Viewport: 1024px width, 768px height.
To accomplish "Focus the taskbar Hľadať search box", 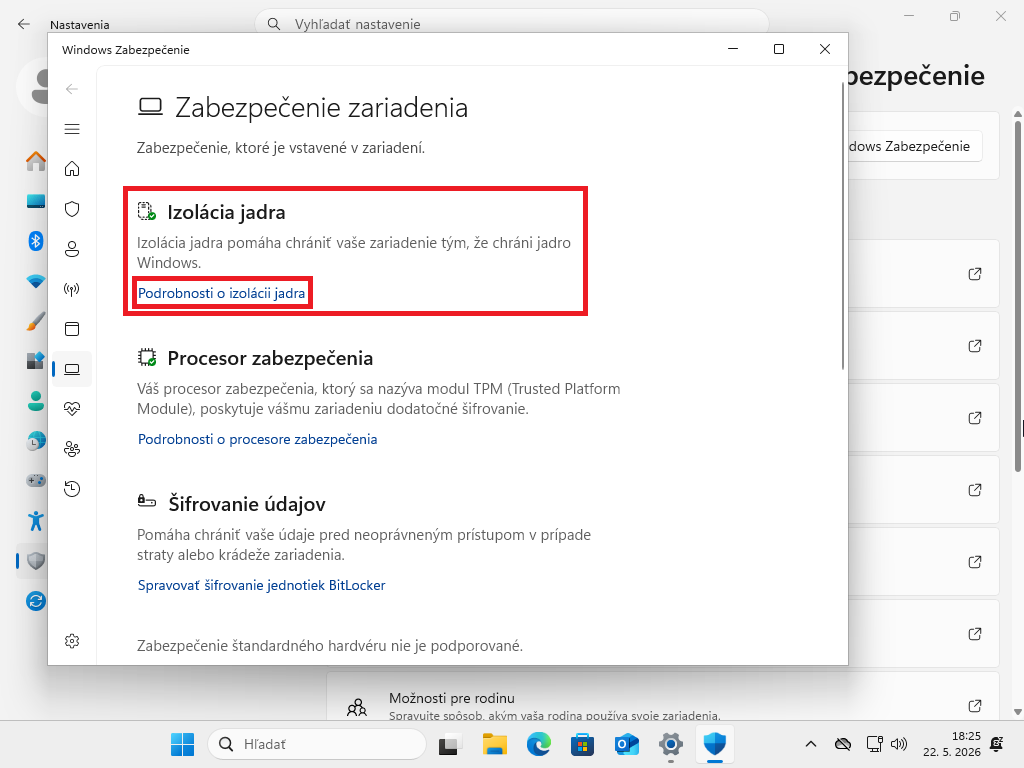I will point(317,744).
